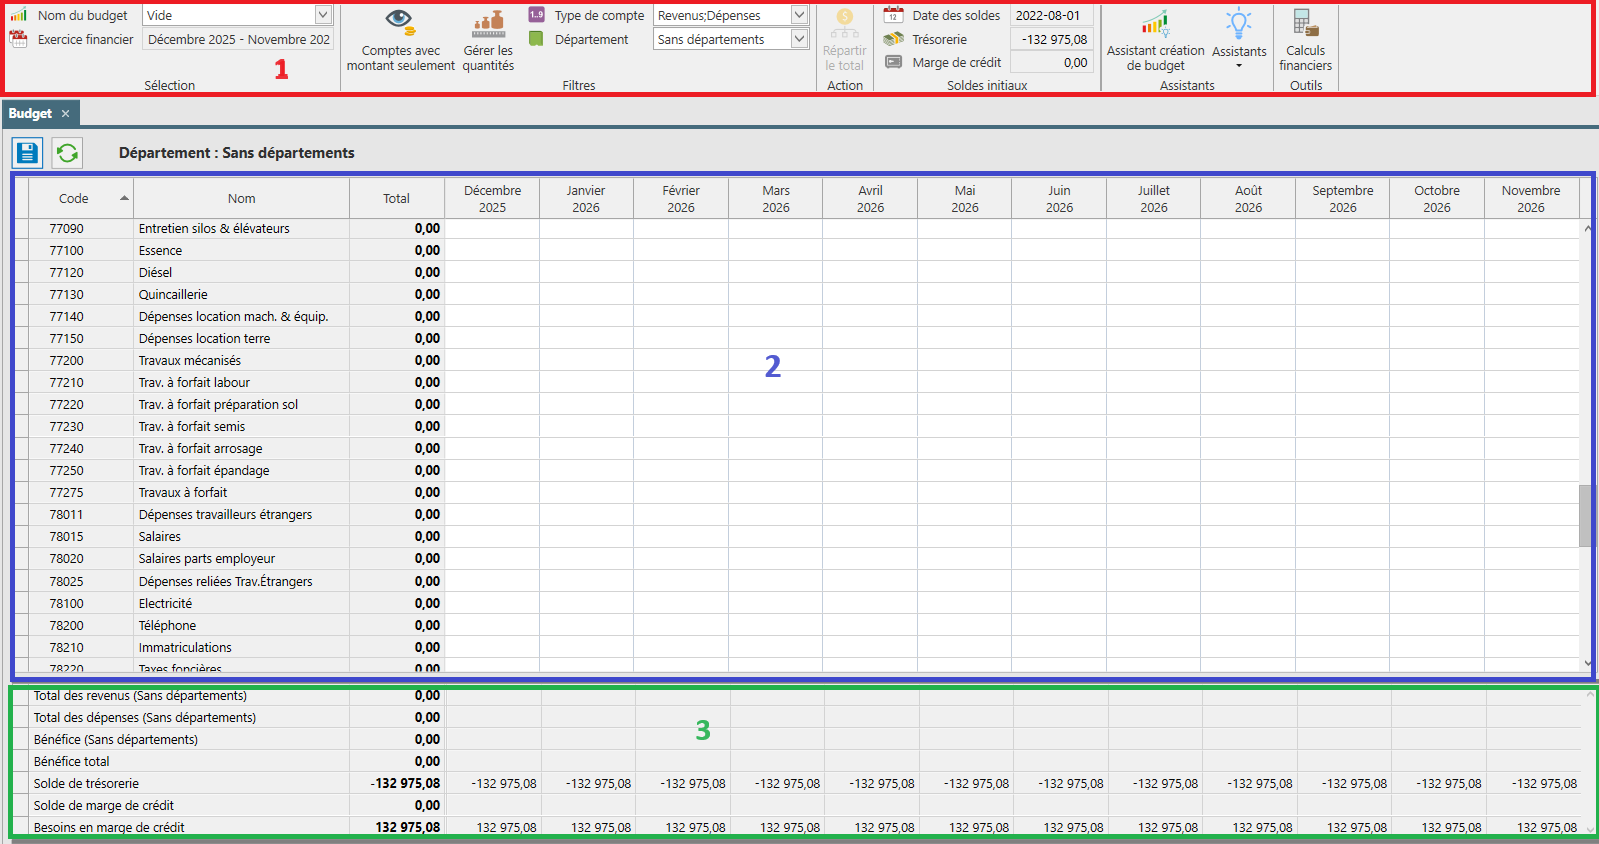Viewport: 1599px width, 844px height.
Task: Click the Total column header
Action: click(x=397, y=198)
